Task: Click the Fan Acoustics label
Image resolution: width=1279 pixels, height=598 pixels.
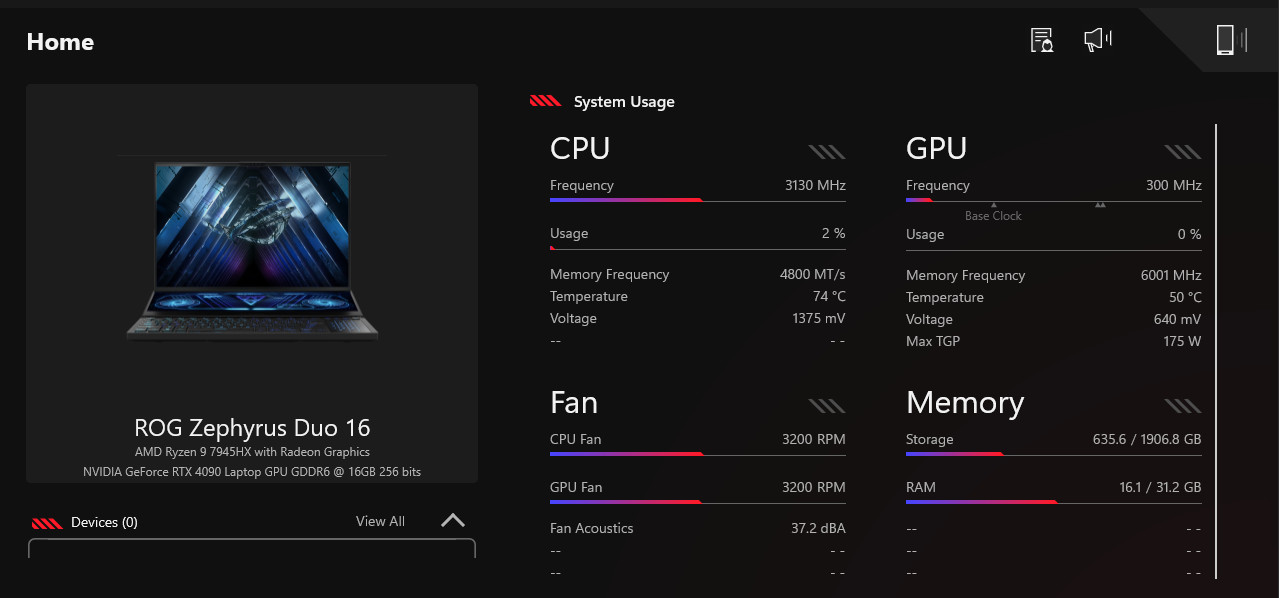Action: click(x=592, y=528)
